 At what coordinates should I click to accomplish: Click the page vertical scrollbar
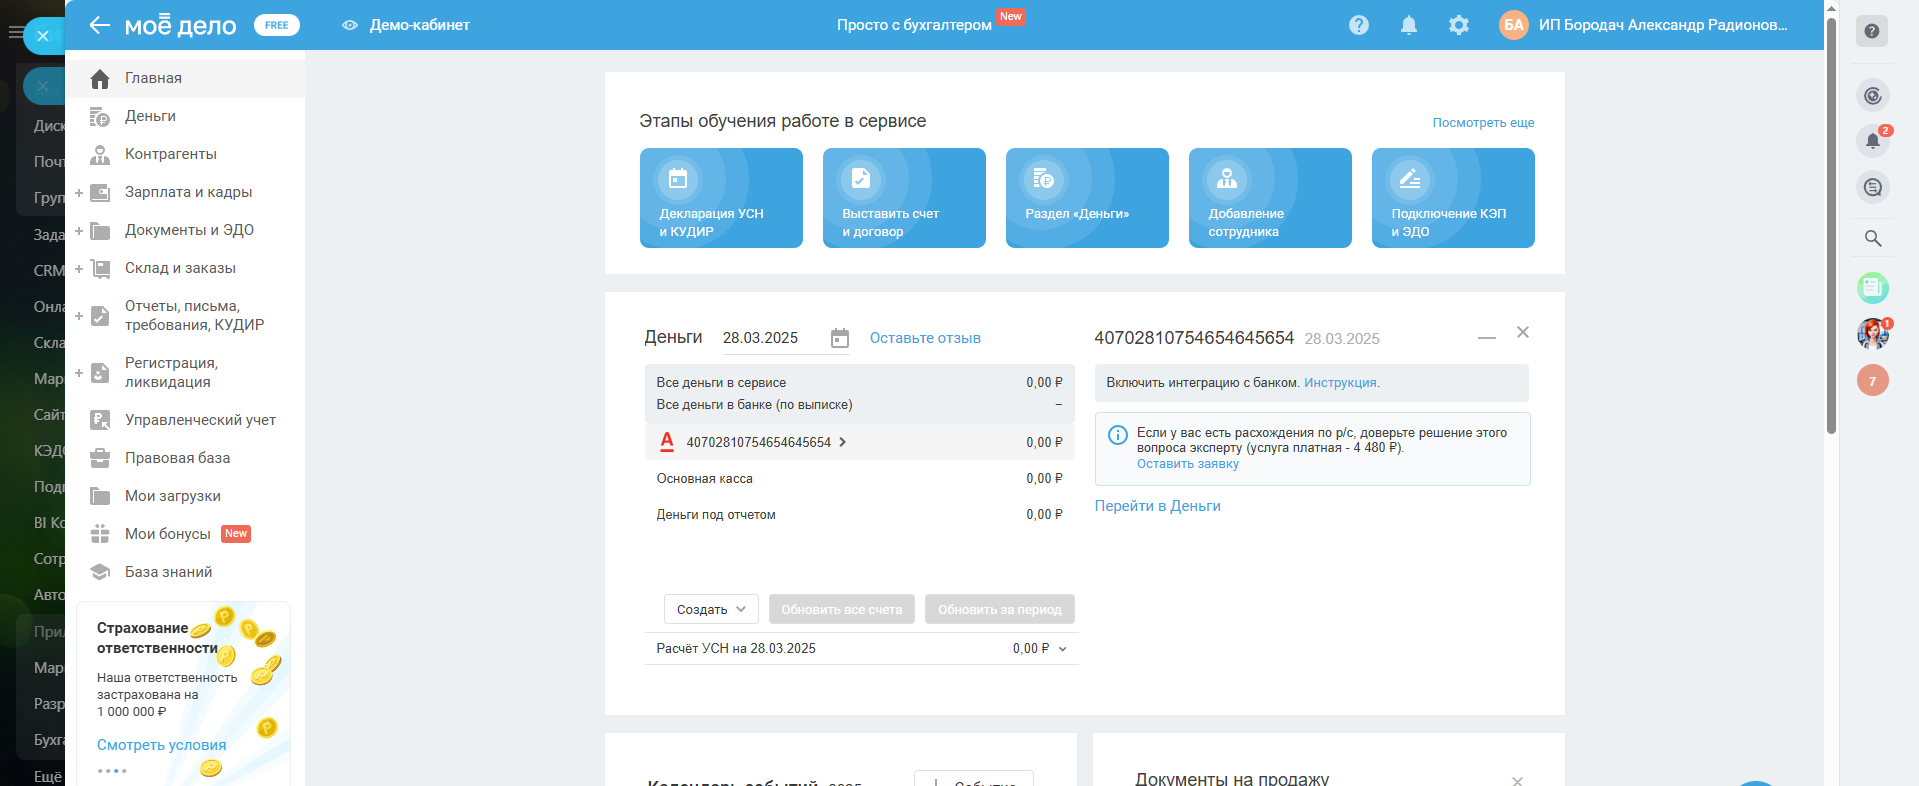coord(1831,225)
